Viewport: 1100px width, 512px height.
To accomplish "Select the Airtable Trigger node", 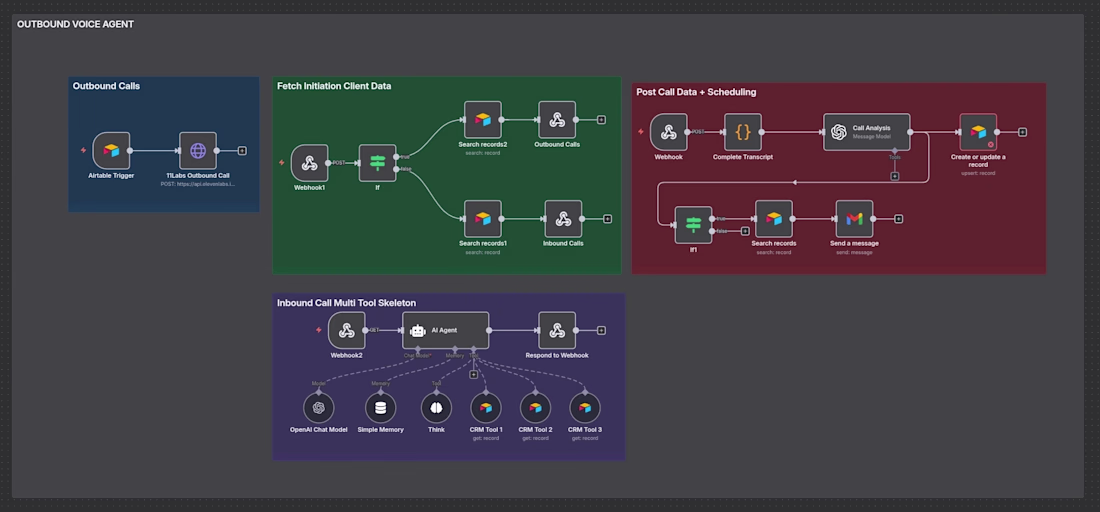I will 111,150.
